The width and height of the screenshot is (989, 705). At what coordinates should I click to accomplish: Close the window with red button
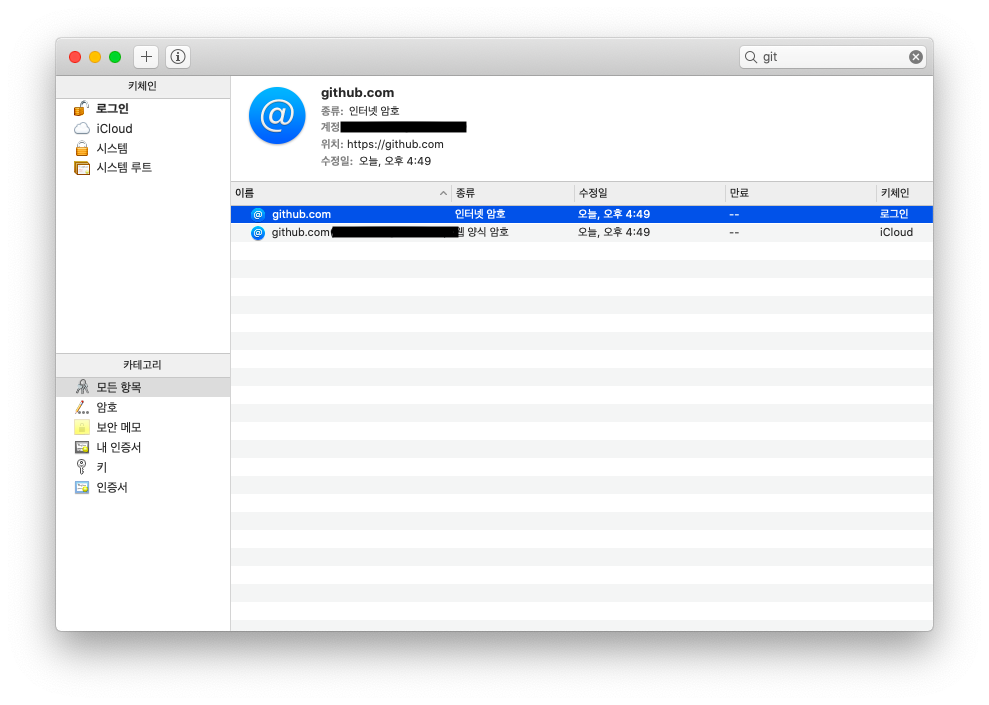(x=75, y=57)
